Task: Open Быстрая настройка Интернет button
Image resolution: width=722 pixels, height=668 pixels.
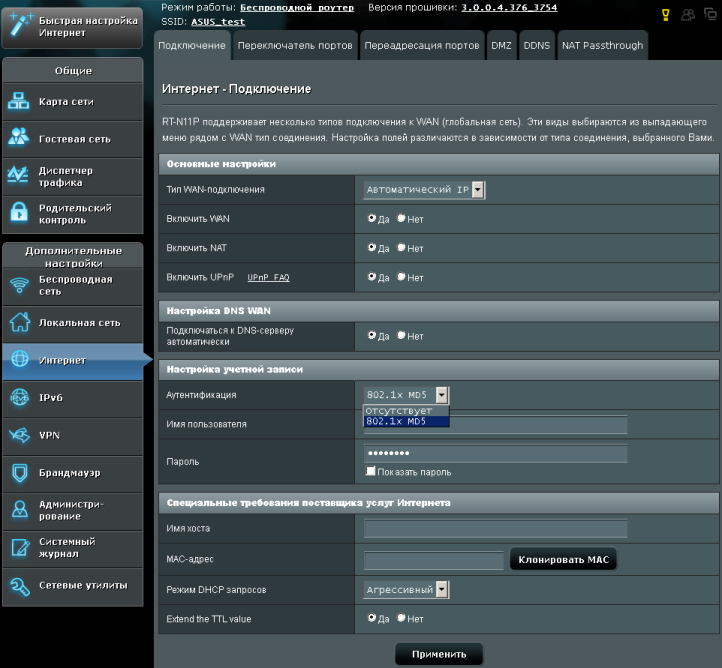Action: click(x=72, y=27)
